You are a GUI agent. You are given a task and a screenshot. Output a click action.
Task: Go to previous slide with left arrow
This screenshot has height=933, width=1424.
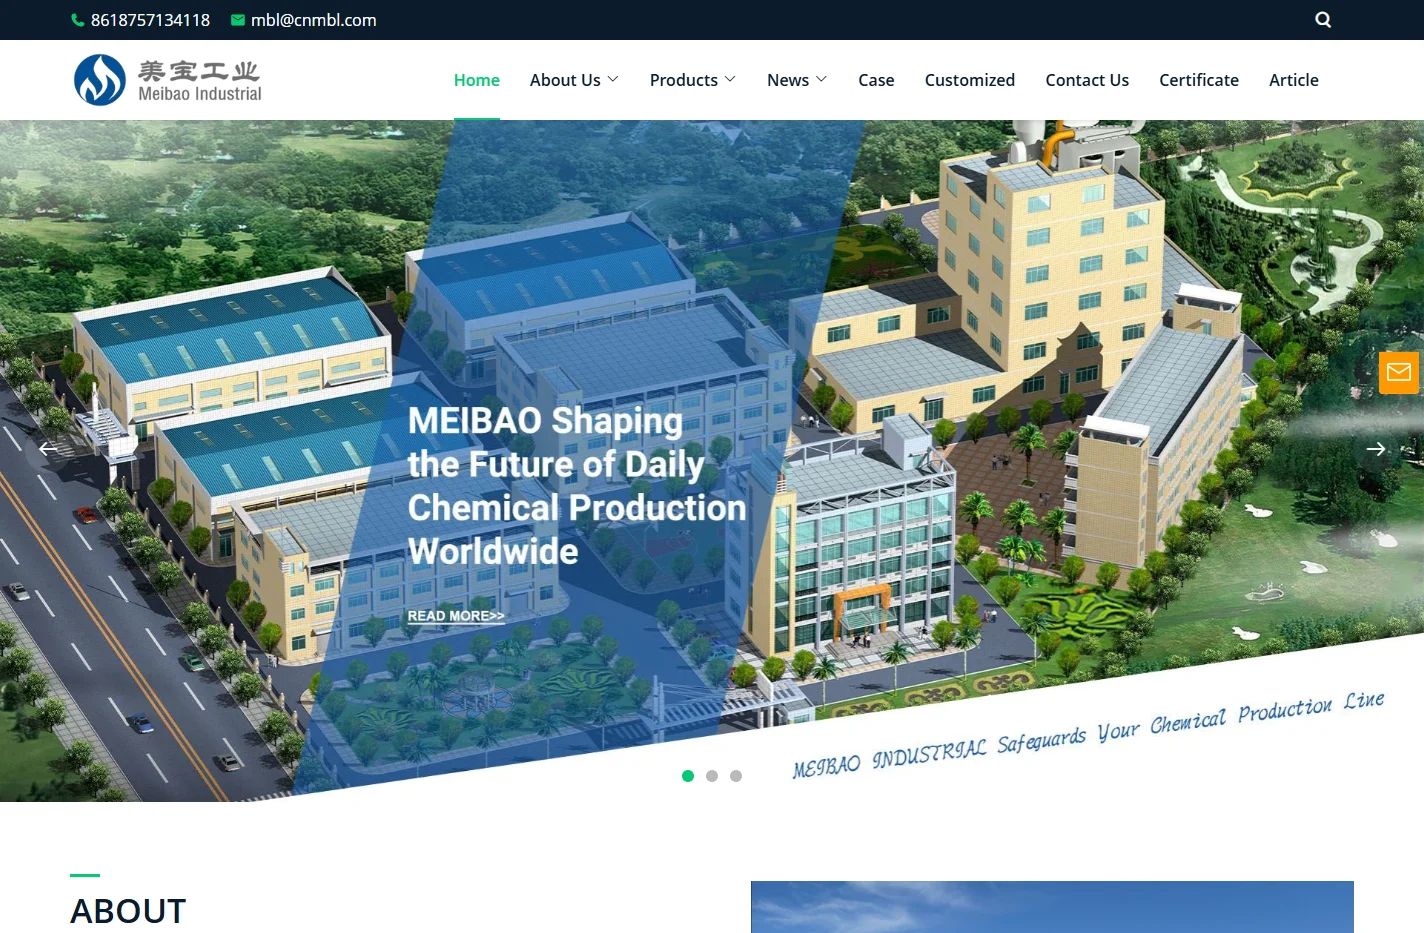point(48,449)
